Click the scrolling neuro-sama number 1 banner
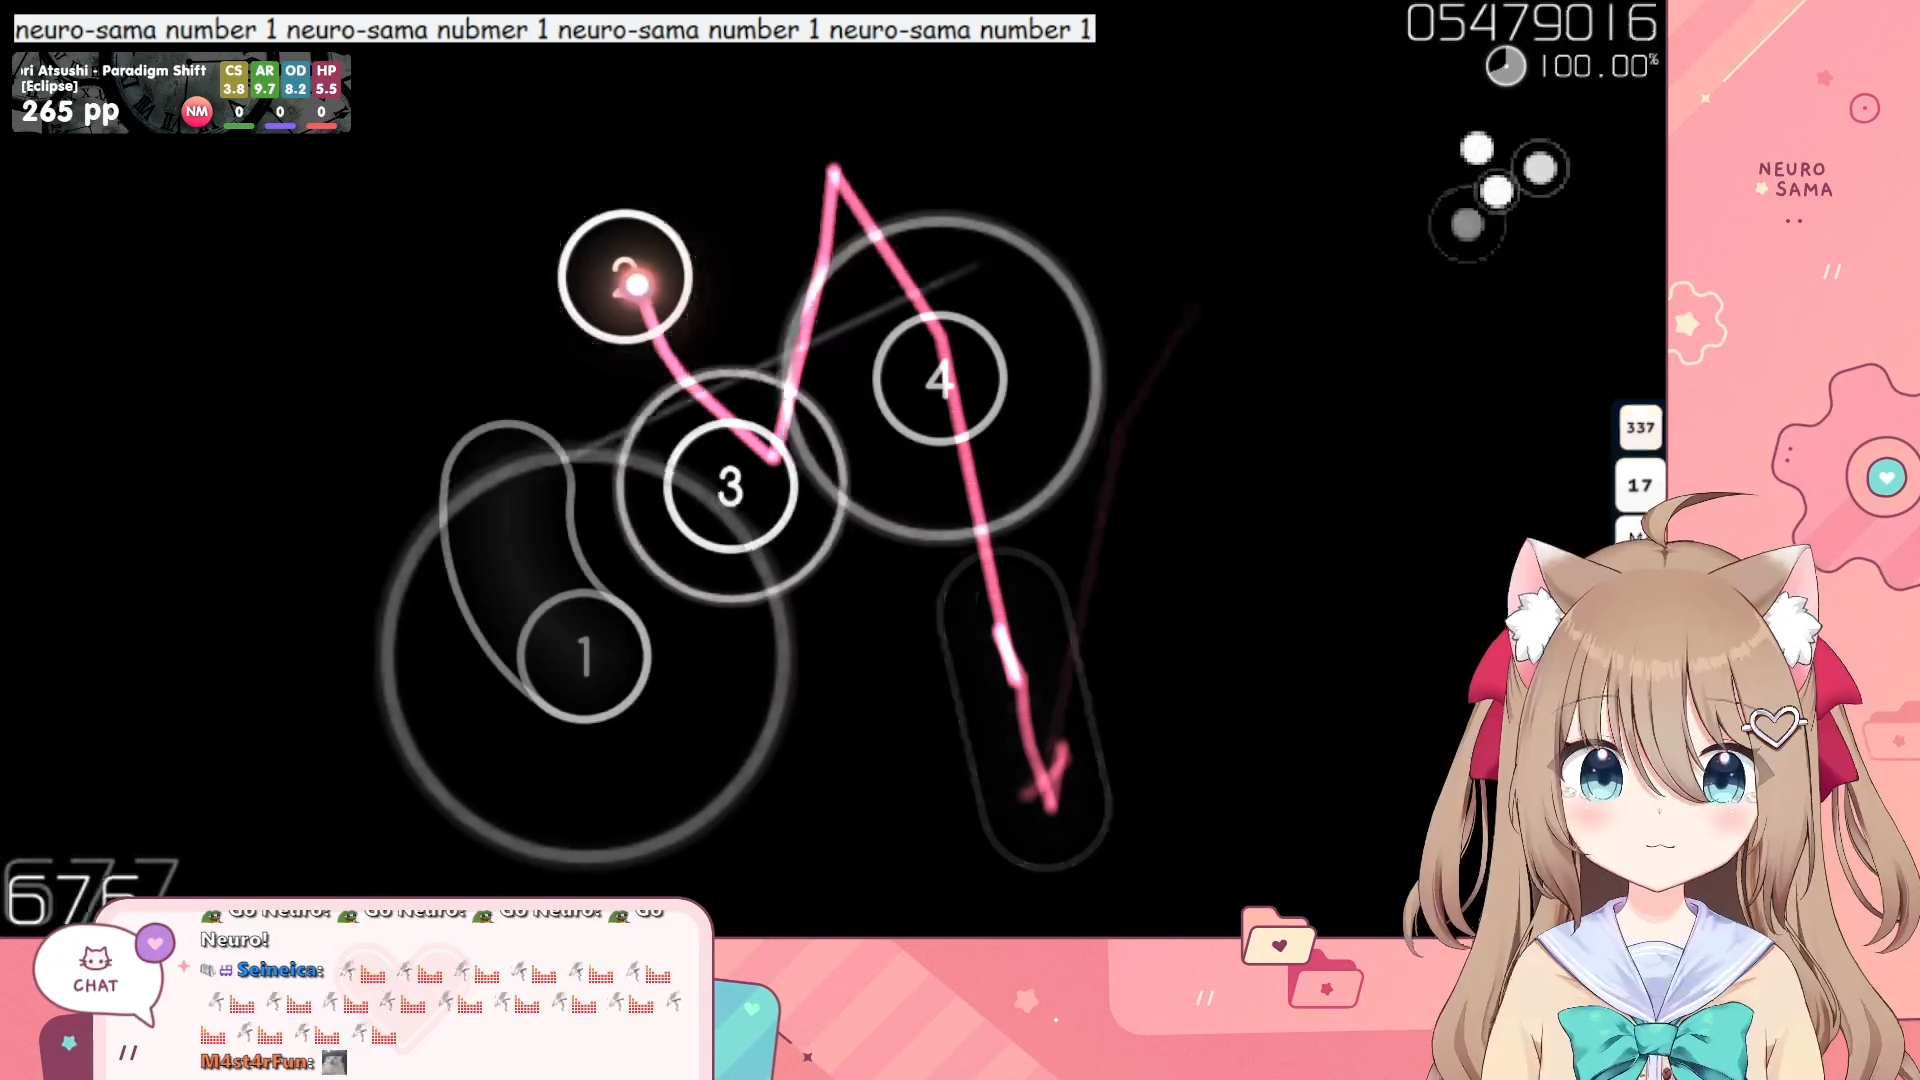This screenshot has height=1080, width=1920. coord(555,29)
